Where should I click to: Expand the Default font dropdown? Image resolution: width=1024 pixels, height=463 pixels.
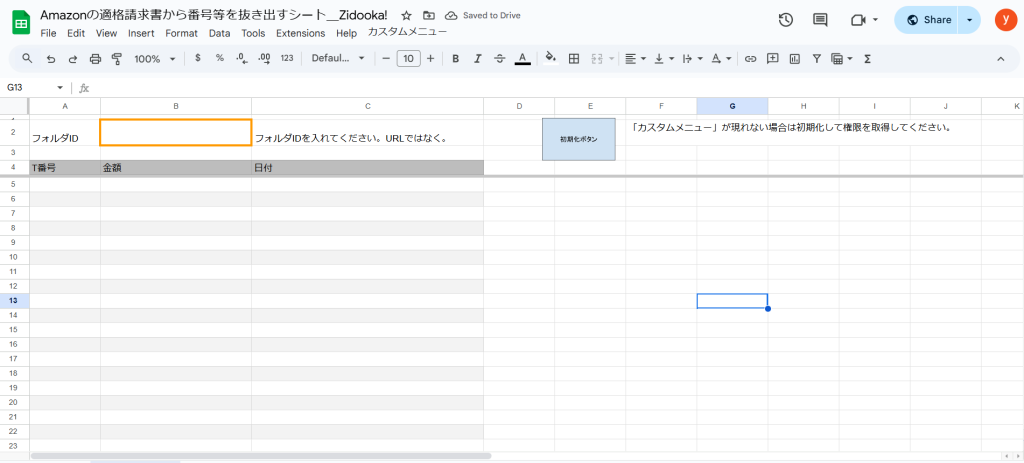338,59
